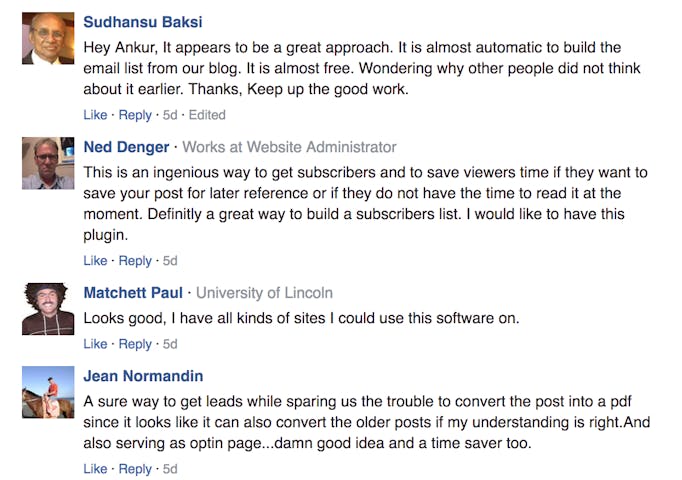Reply to Jean Normandin's comment

coord(135,469)
